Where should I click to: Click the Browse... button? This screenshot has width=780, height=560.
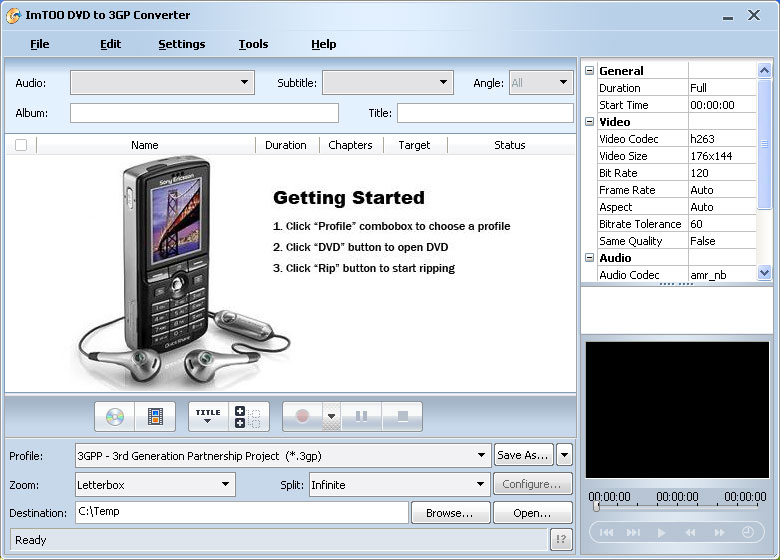point(449,513)
